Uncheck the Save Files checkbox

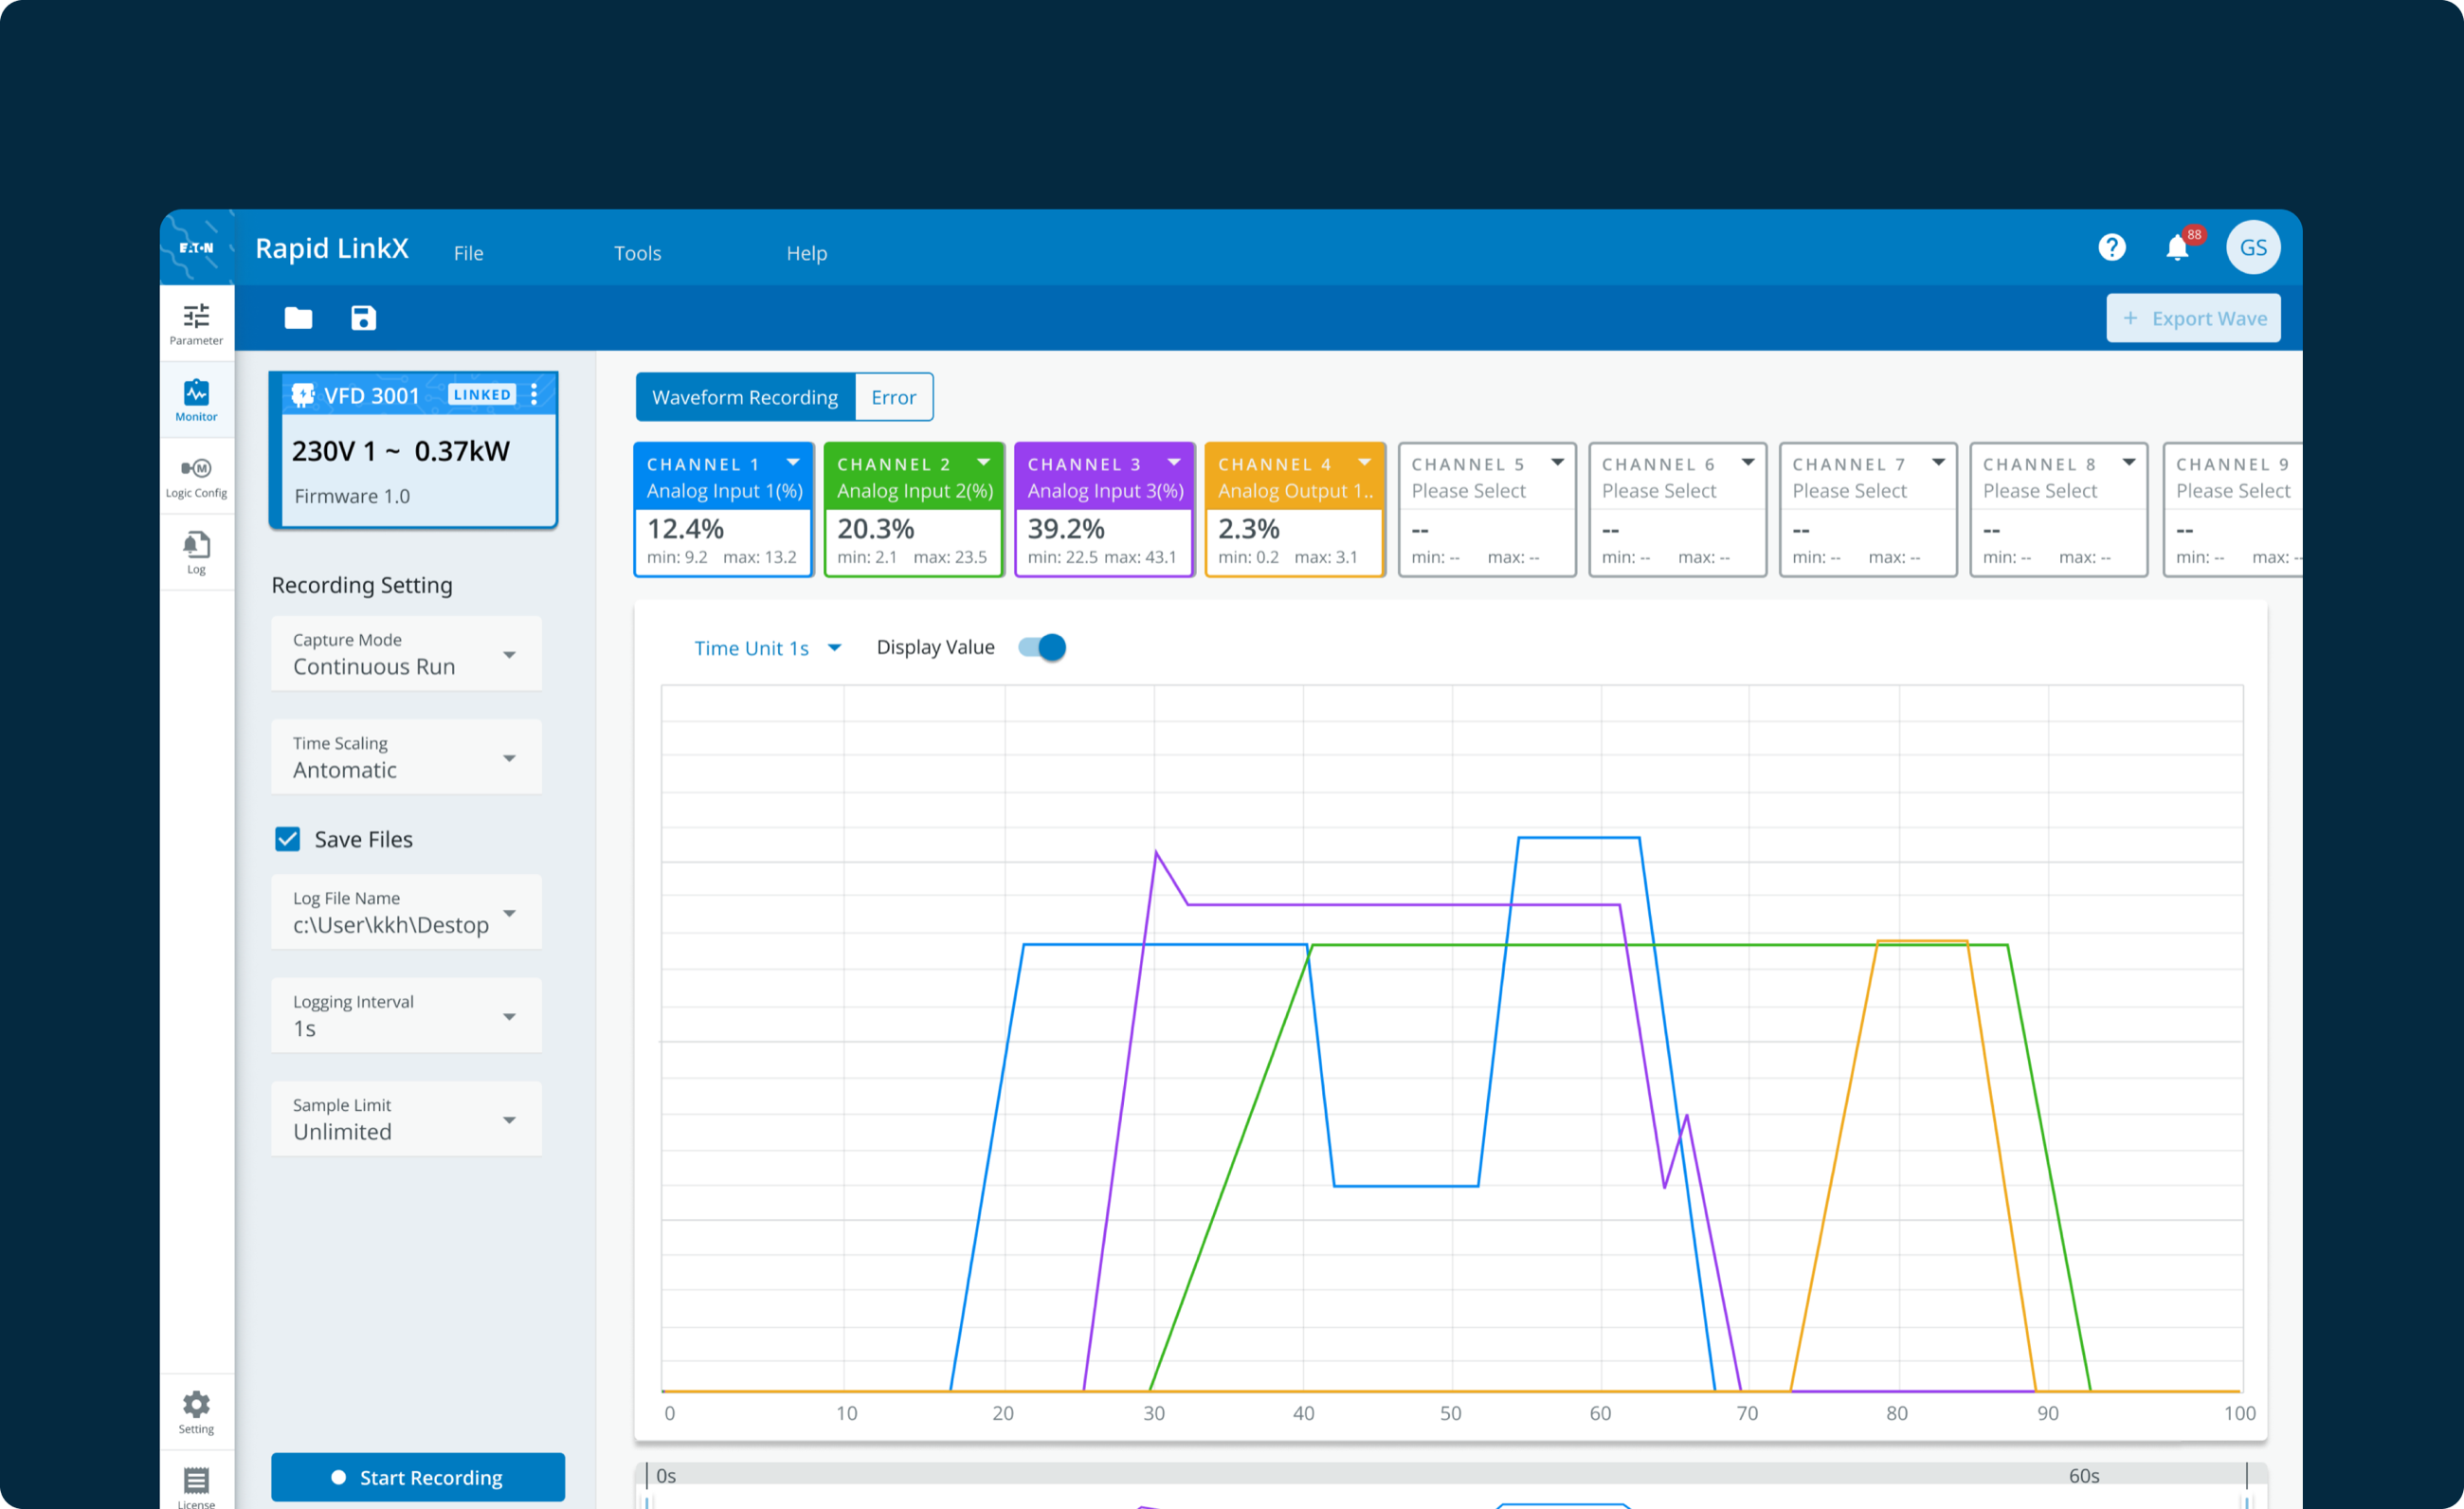point(287,839)
